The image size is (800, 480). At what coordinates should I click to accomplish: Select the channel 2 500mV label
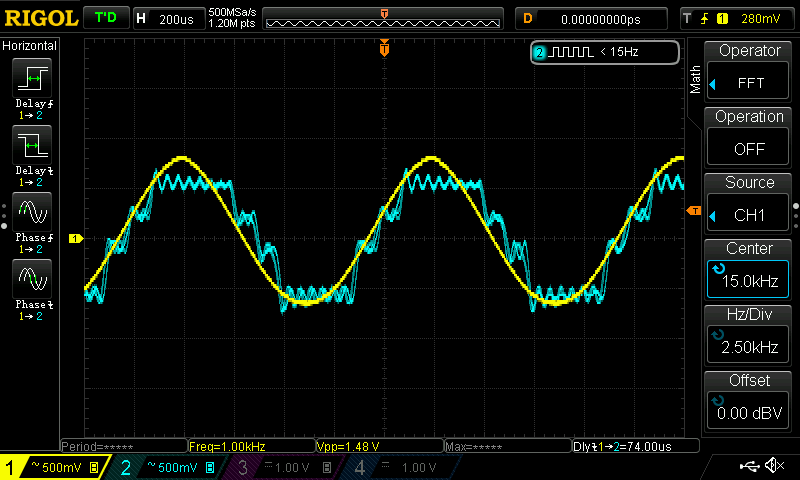[x=178, y=467]
